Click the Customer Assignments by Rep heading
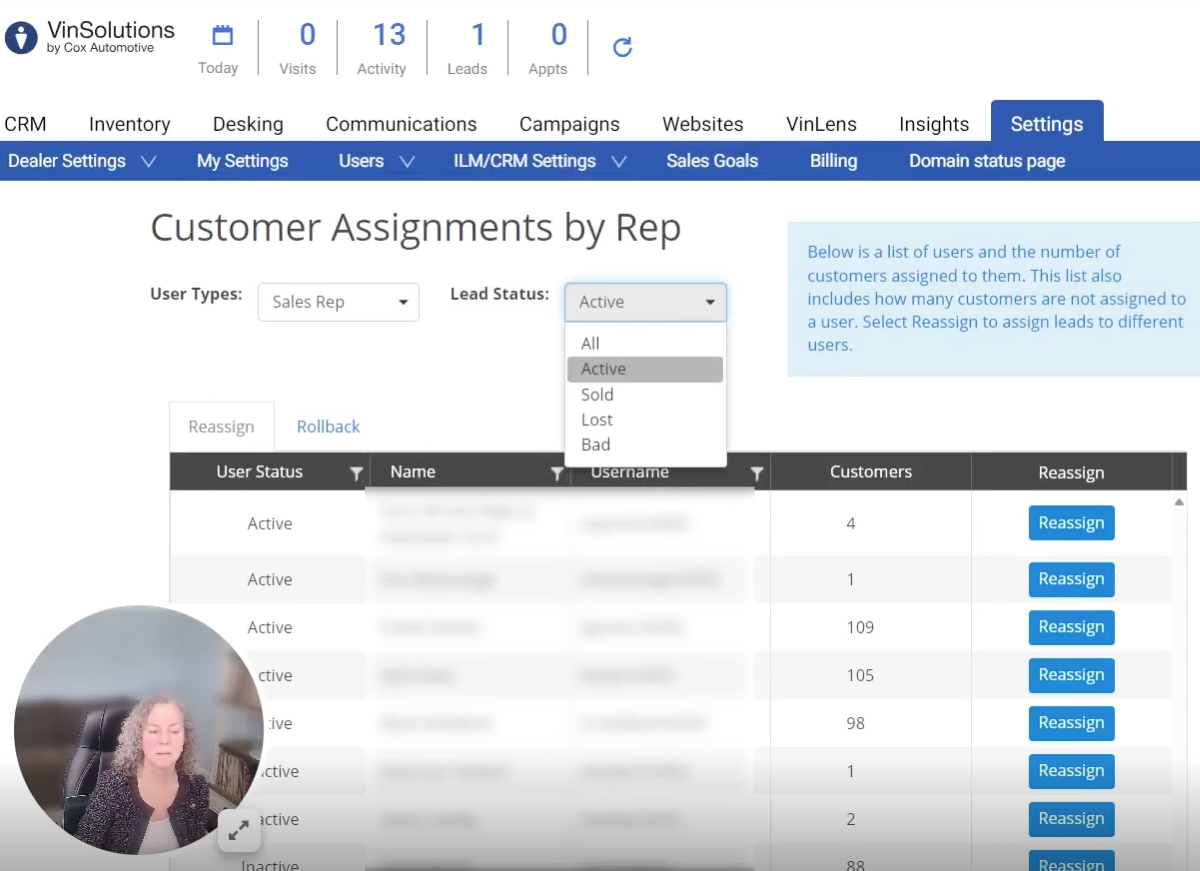 click(x=416, y=229)
